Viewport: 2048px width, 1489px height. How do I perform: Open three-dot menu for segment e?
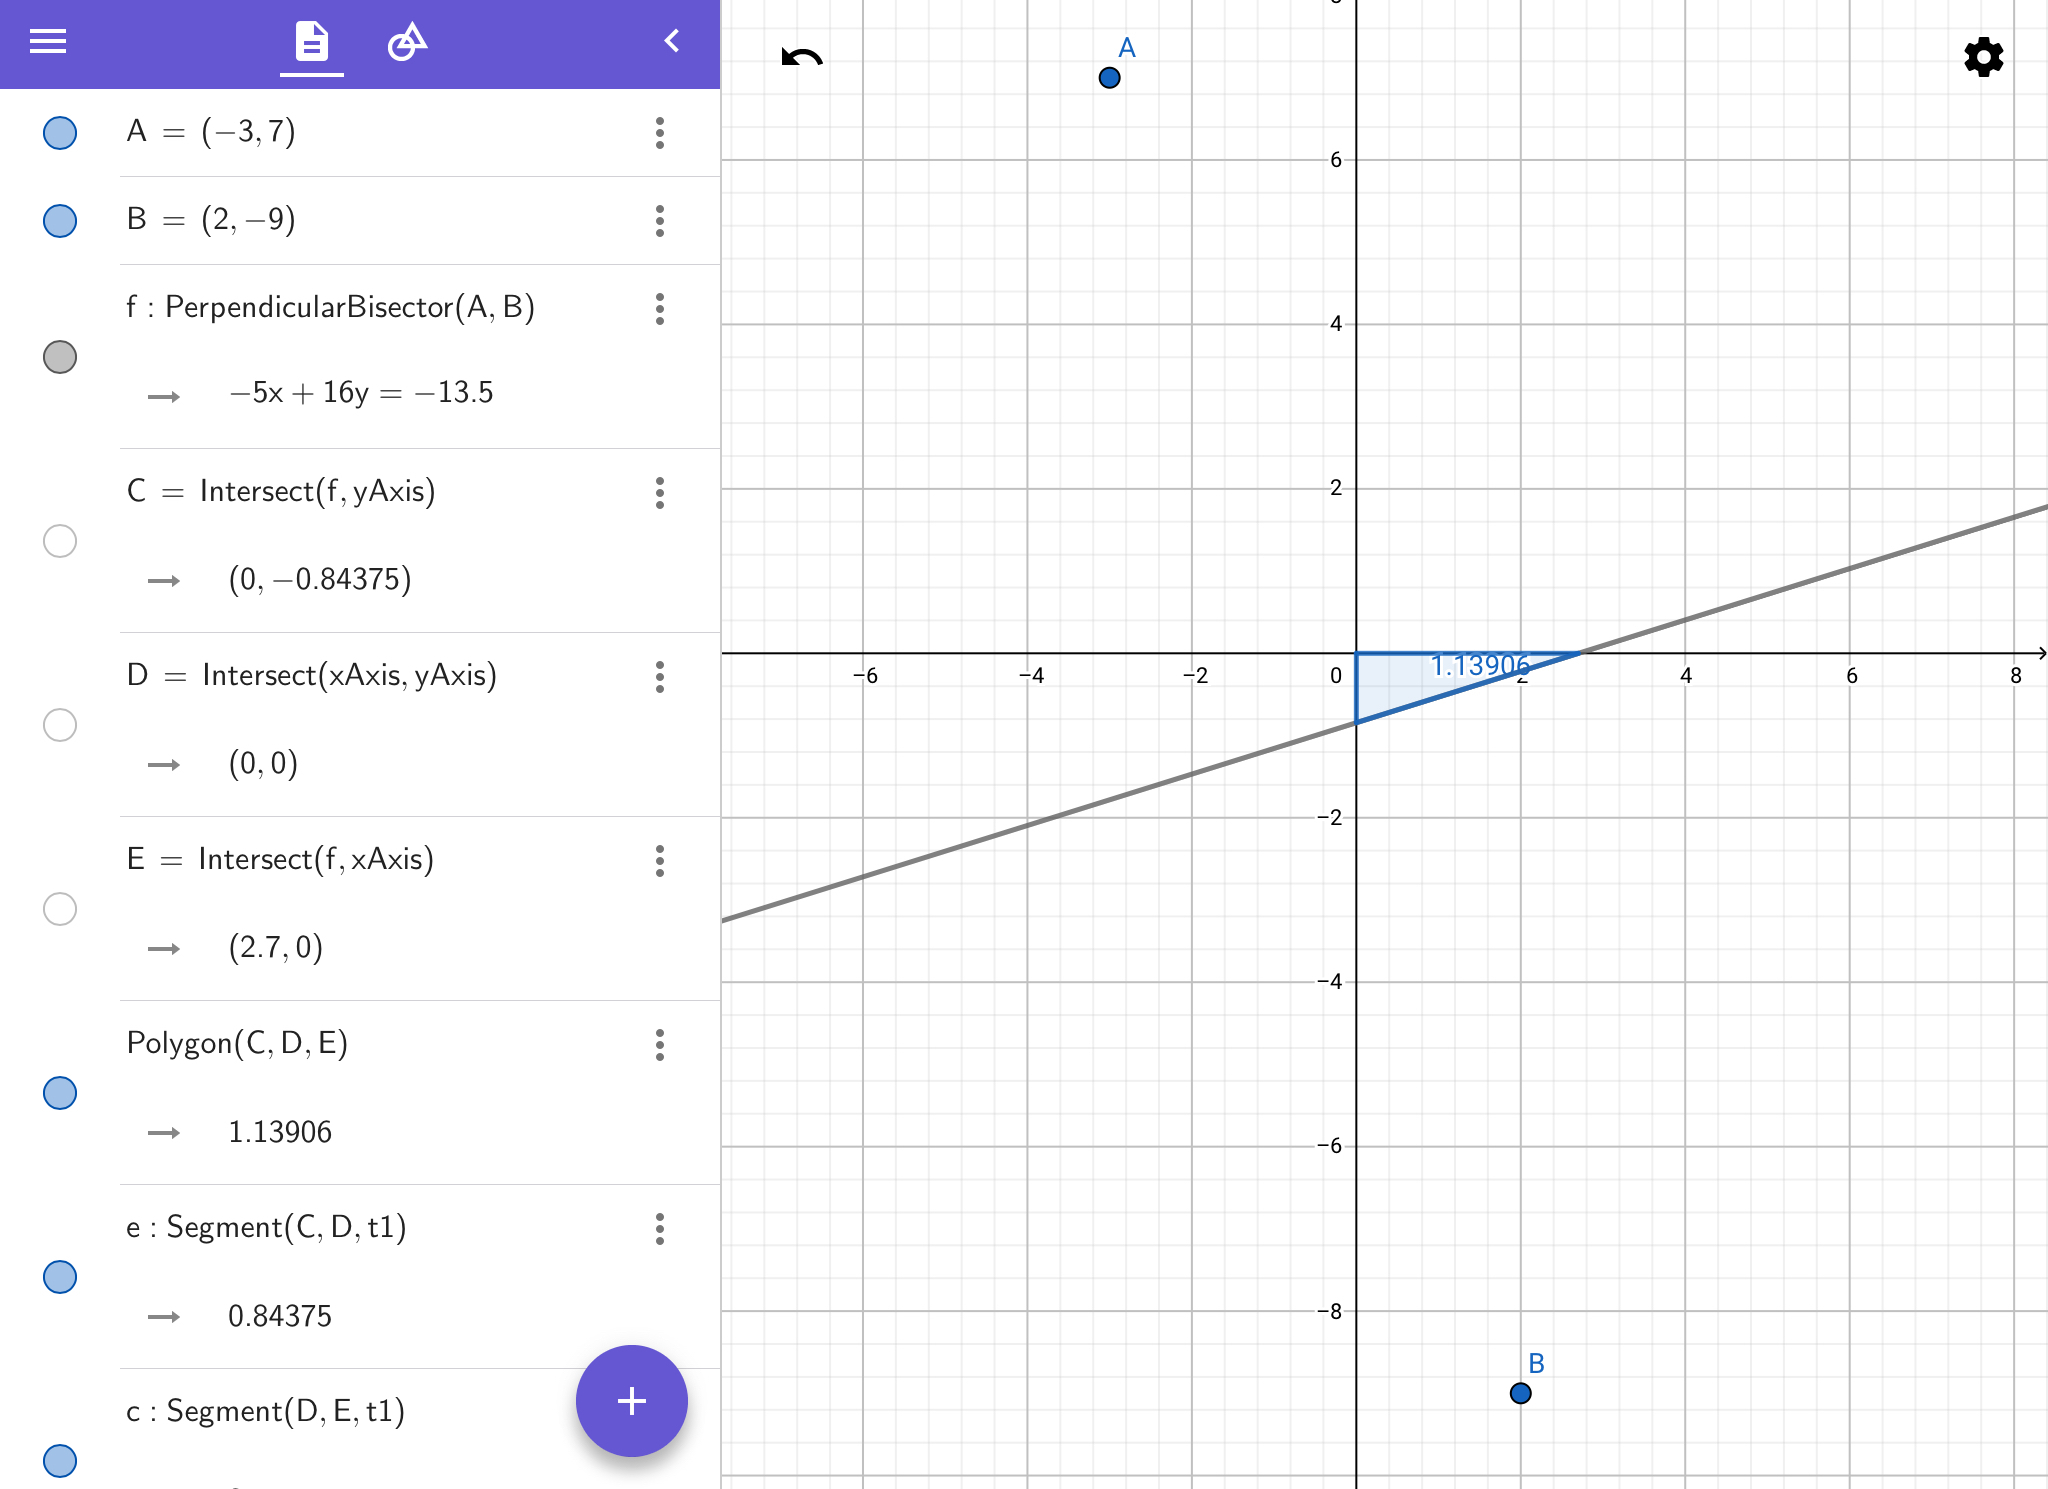(659, 1229)
